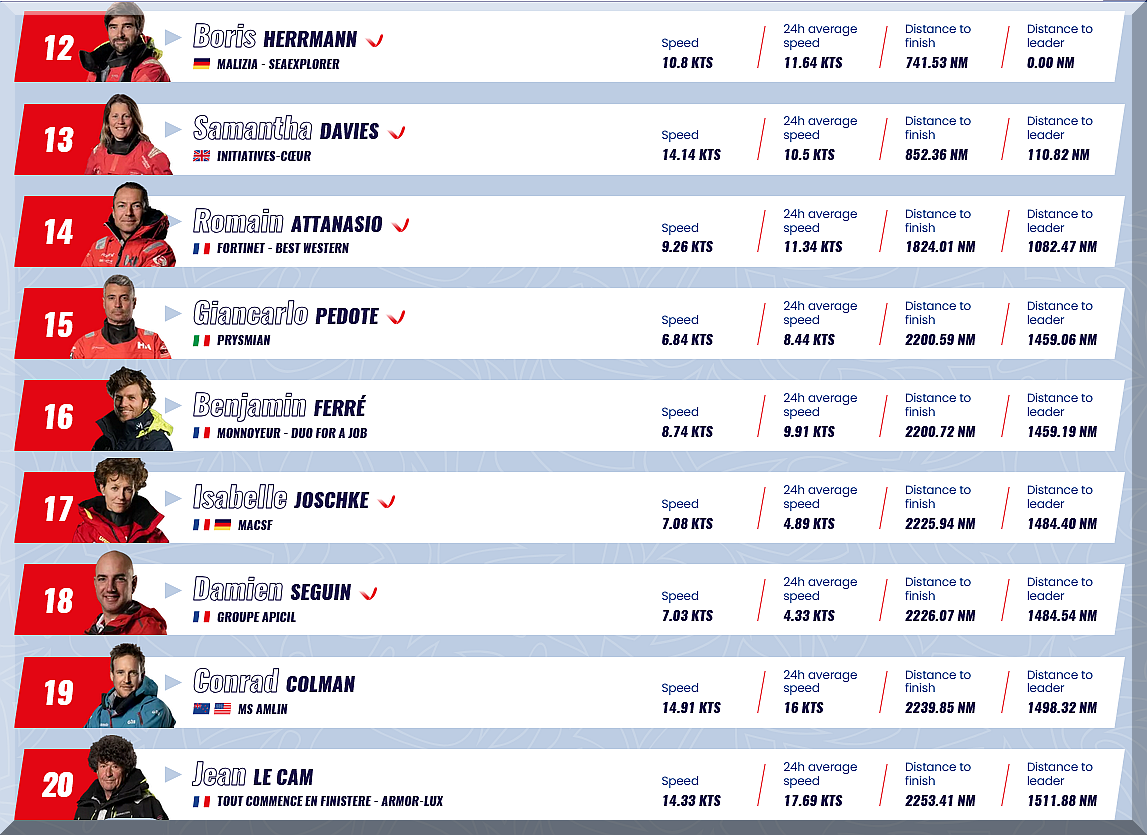Click the red foil icon next to Joschke
Screen dimensions: 1147x835
click(x=387, y=501)
